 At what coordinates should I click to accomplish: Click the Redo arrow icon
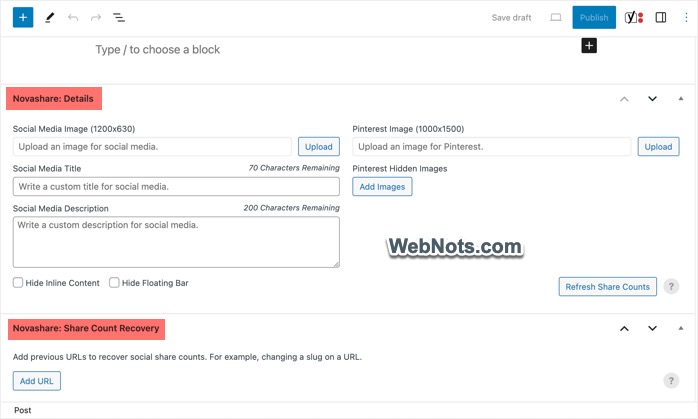[x=96, y=18]
